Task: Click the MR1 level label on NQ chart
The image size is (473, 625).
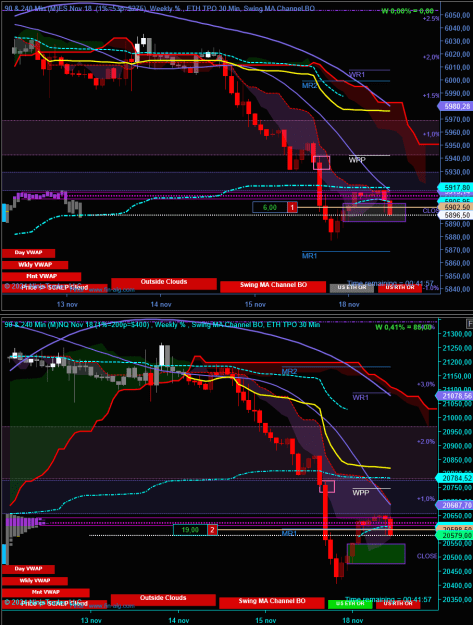Action: (x=289, y=533)
